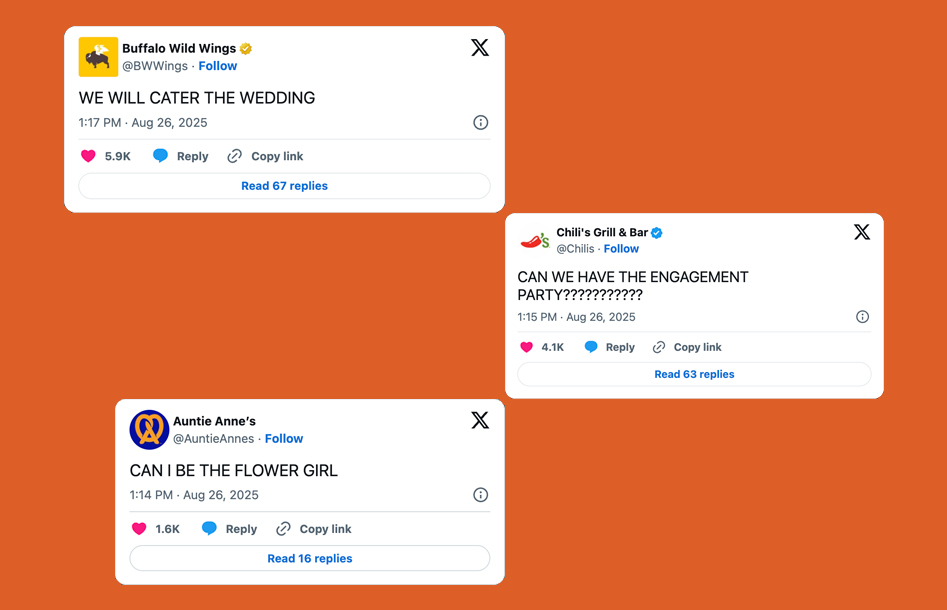
Task: Click the X logo on Auntie Anne's tweet
Action: 480,421
